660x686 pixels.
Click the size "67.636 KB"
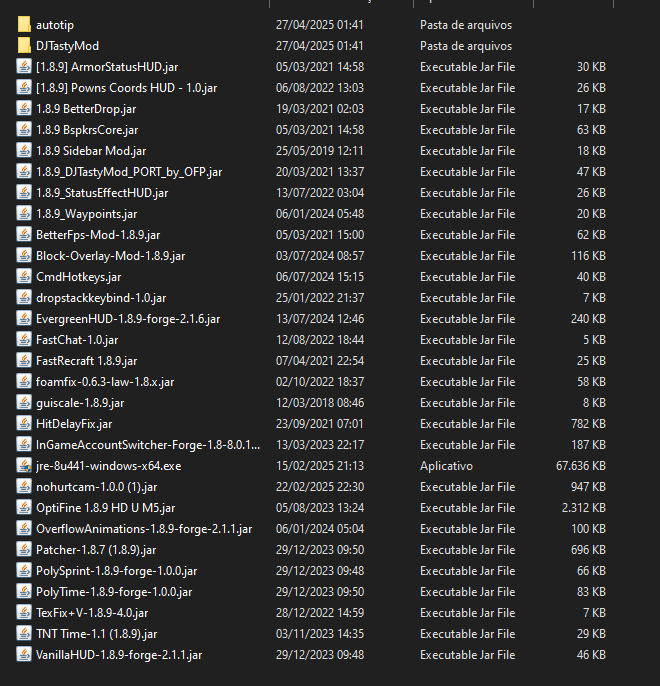[581, 466]
